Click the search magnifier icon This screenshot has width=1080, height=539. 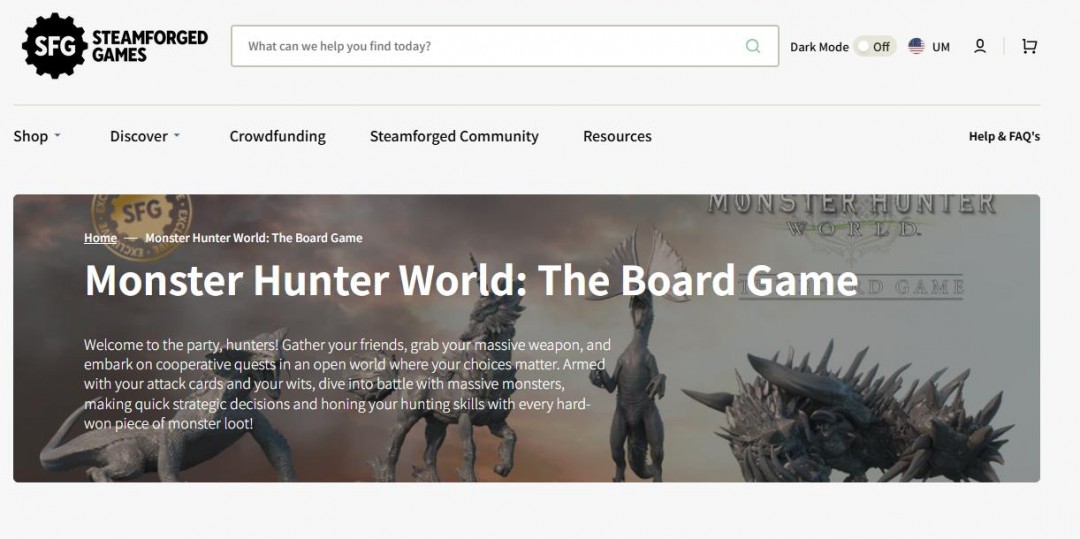pos(753,46)
